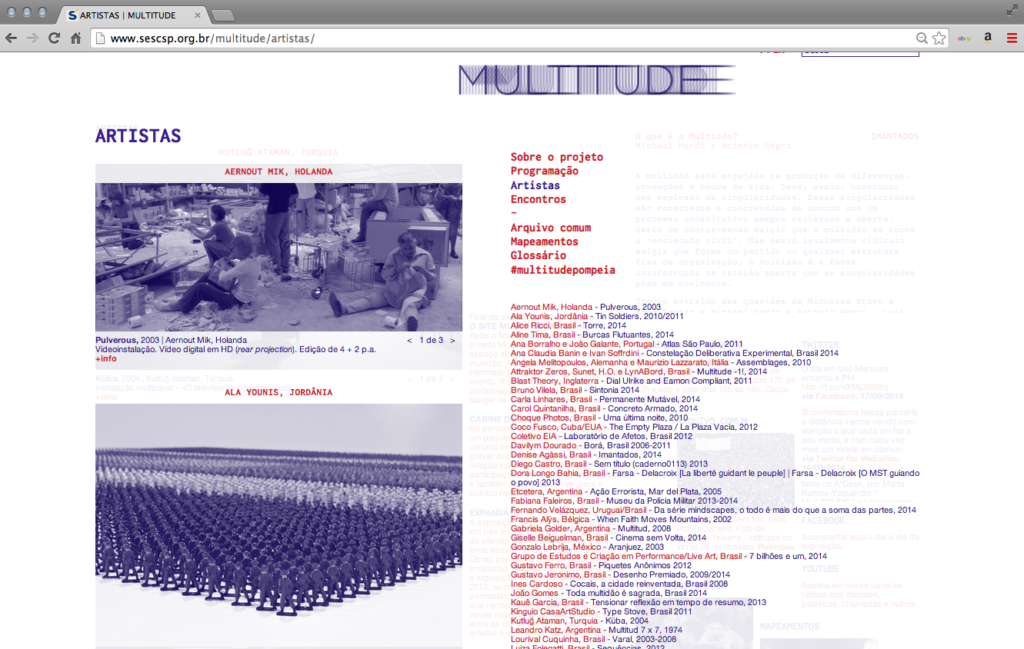Open Ala Younis, Jordânia list link
The width and height of the screenshot is (1024, 649).
click(549, 316)
